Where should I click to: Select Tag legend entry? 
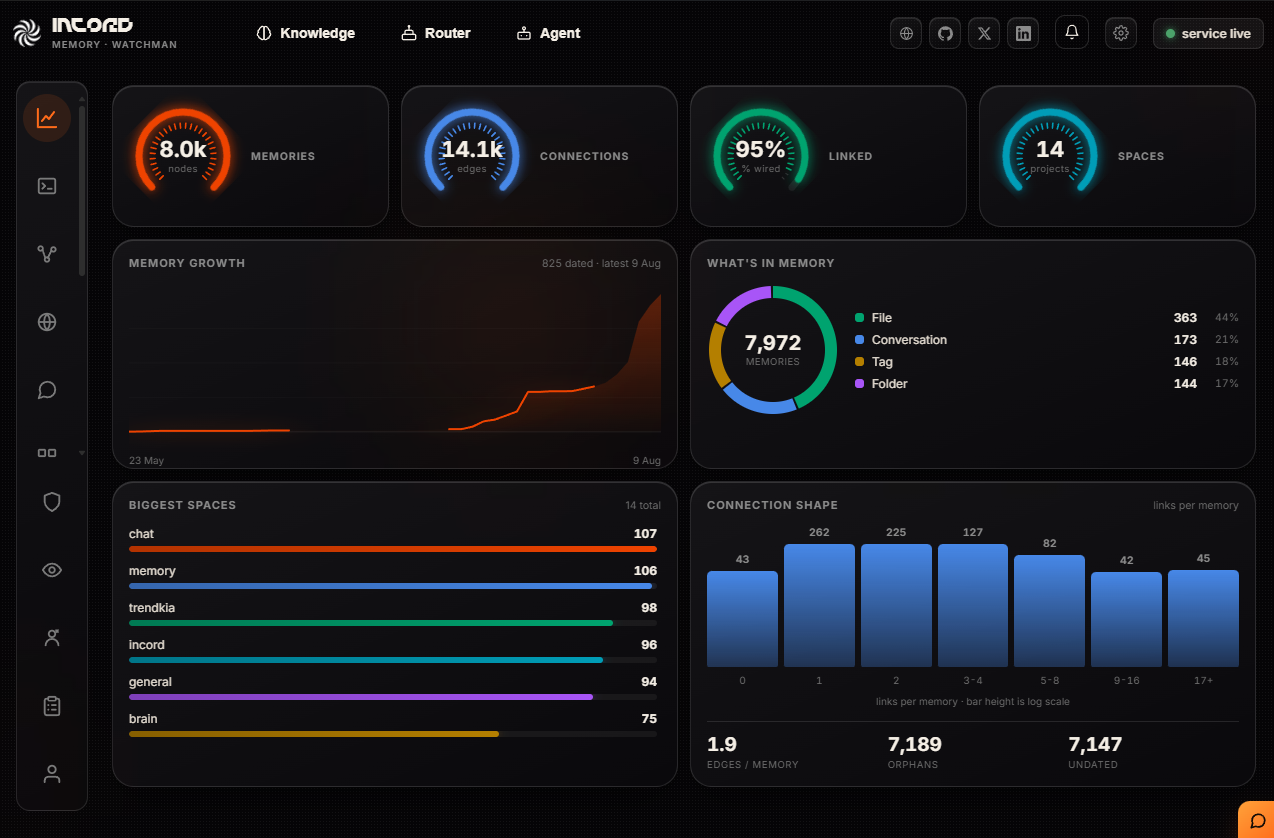point(1047,362)
